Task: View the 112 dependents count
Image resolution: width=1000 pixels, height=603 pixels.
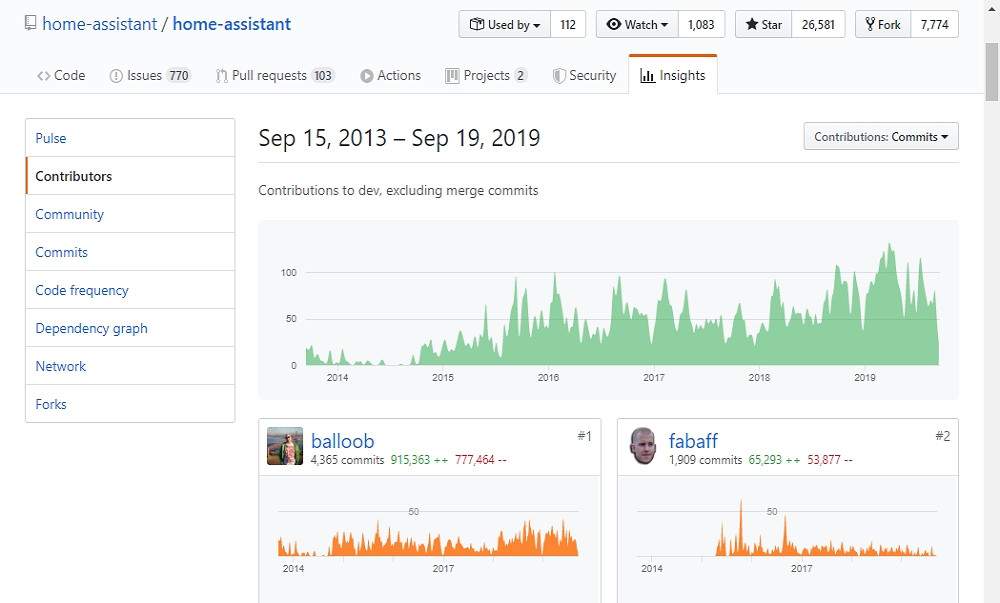Action: pyautogui.click(x=568, y=24)
